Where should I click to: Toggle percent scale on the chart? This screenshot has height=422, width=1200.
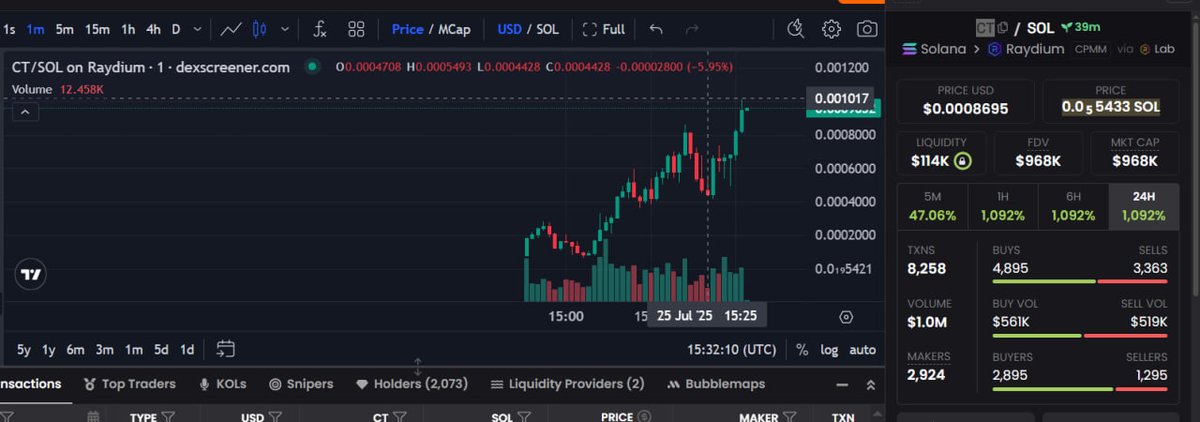pos(802,349)
